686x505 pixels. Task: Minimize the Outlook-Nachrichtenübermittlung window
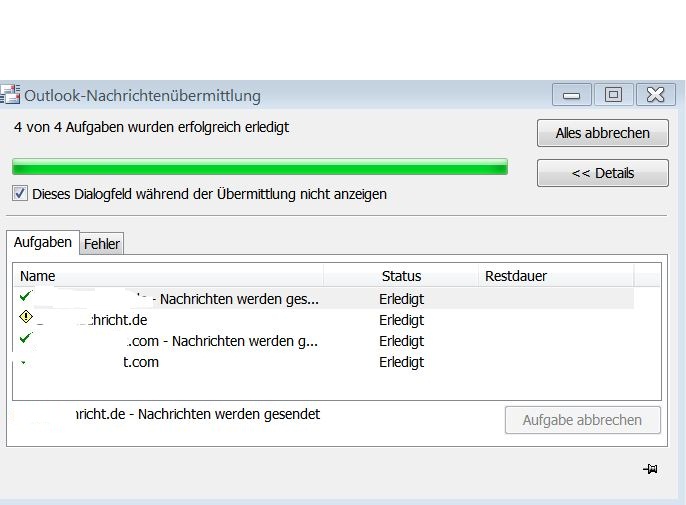571,95
